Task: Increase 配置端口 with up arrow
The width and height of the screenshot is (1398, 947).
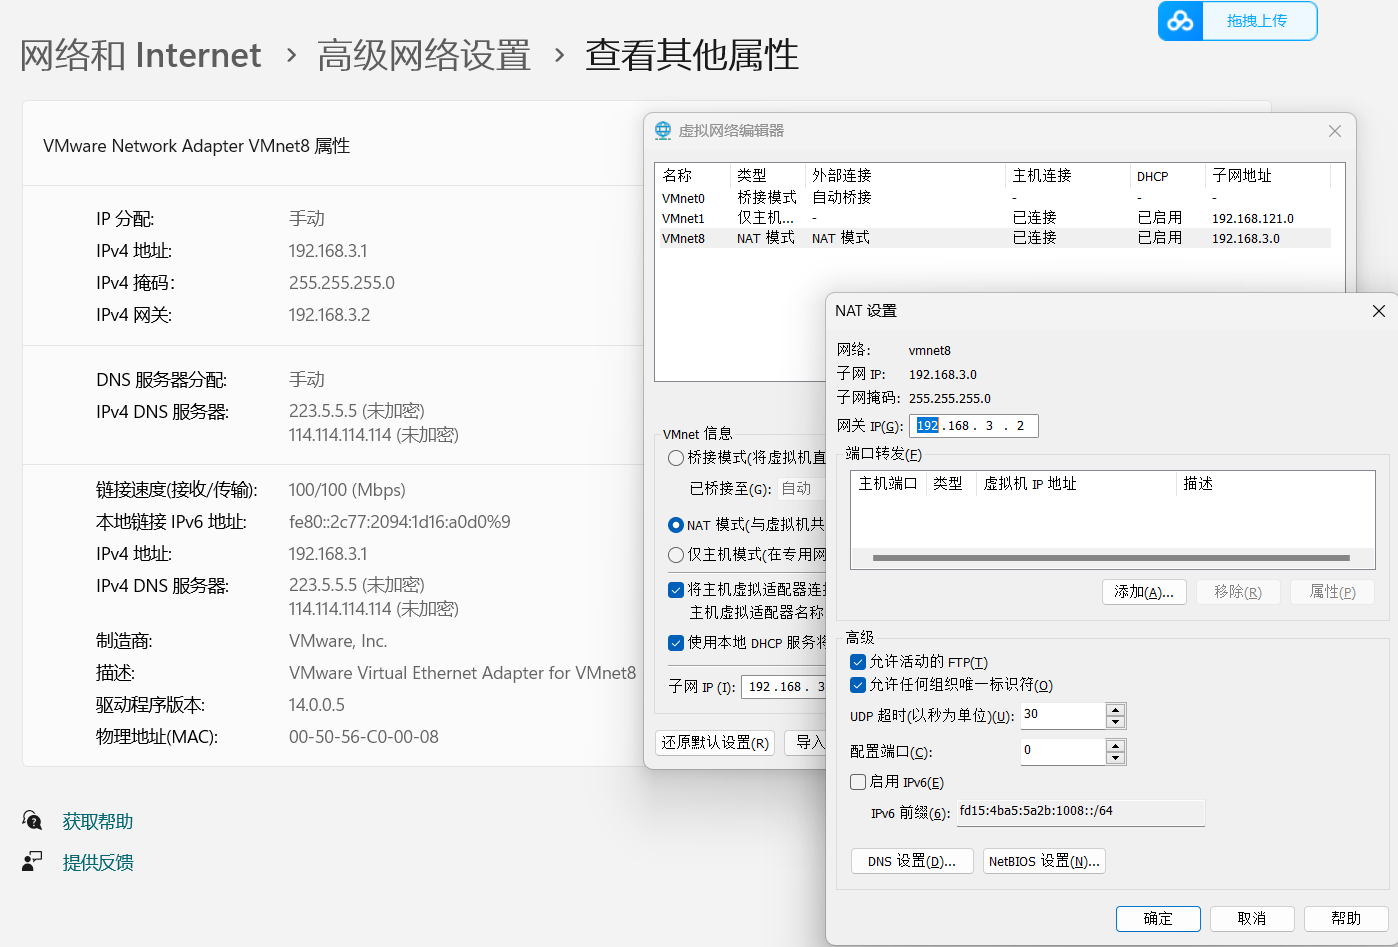Action: (x=1116, y=745)
